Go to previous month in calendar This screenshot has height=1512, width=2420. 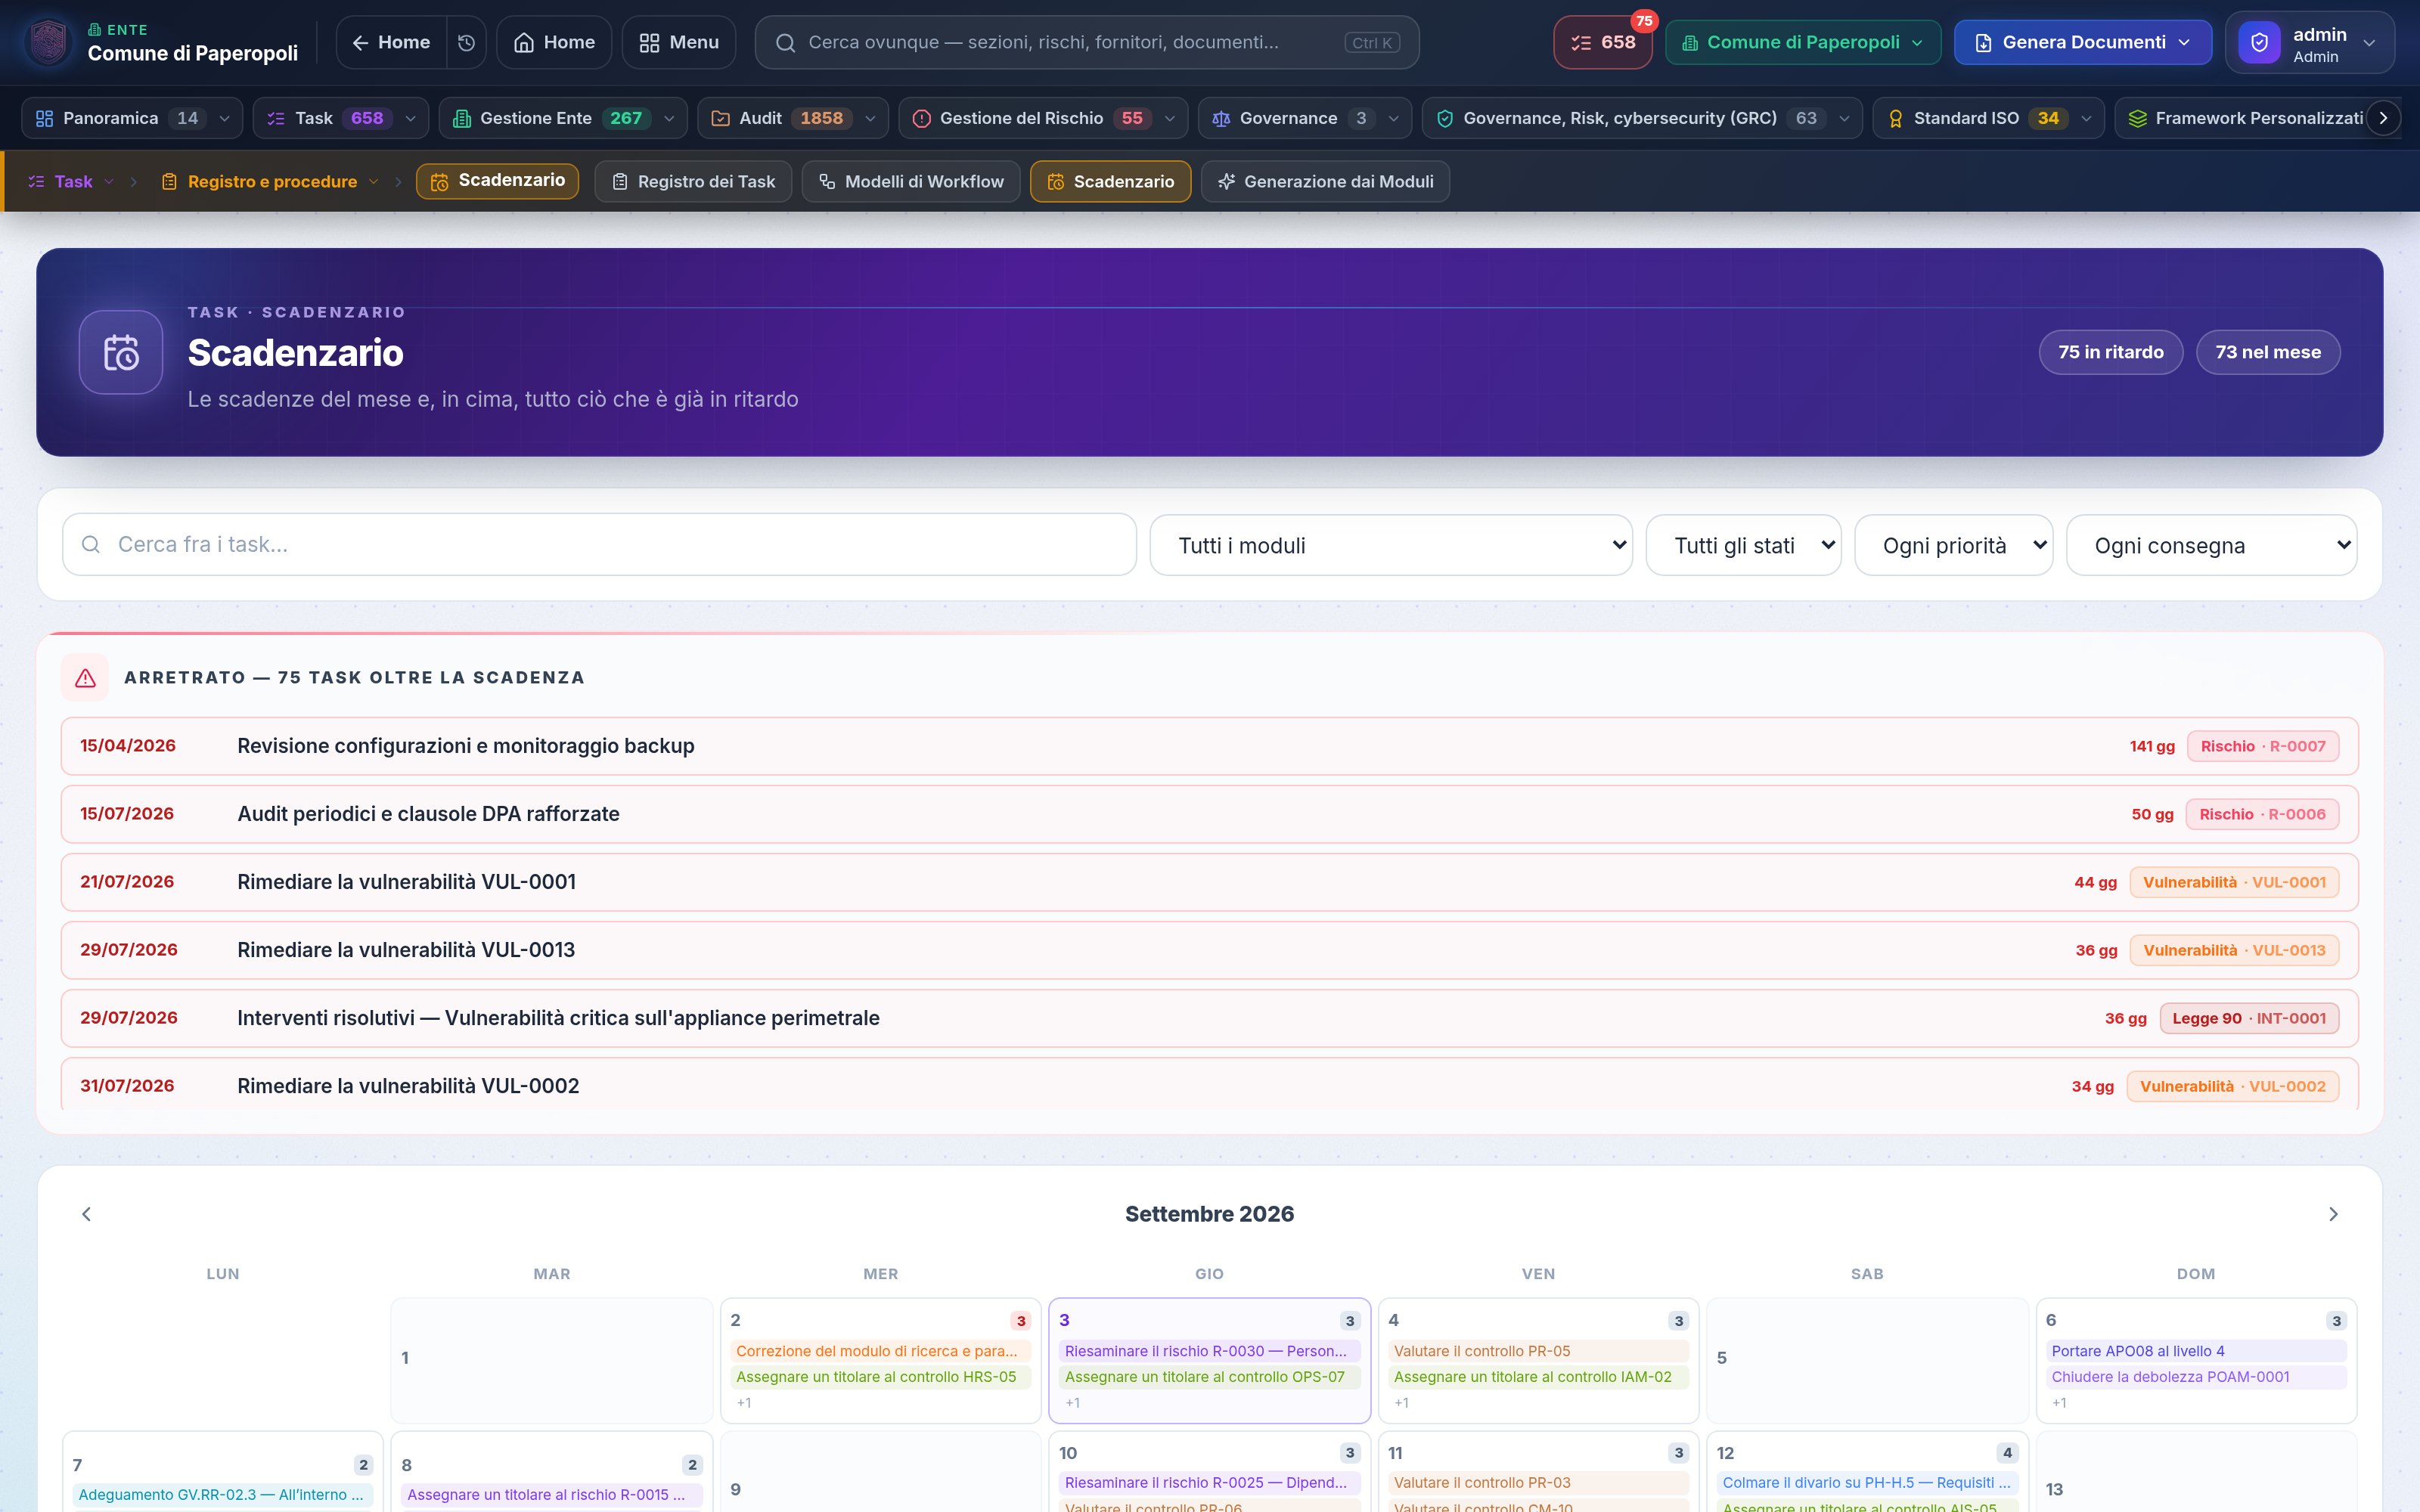[x=87, y=1214]
